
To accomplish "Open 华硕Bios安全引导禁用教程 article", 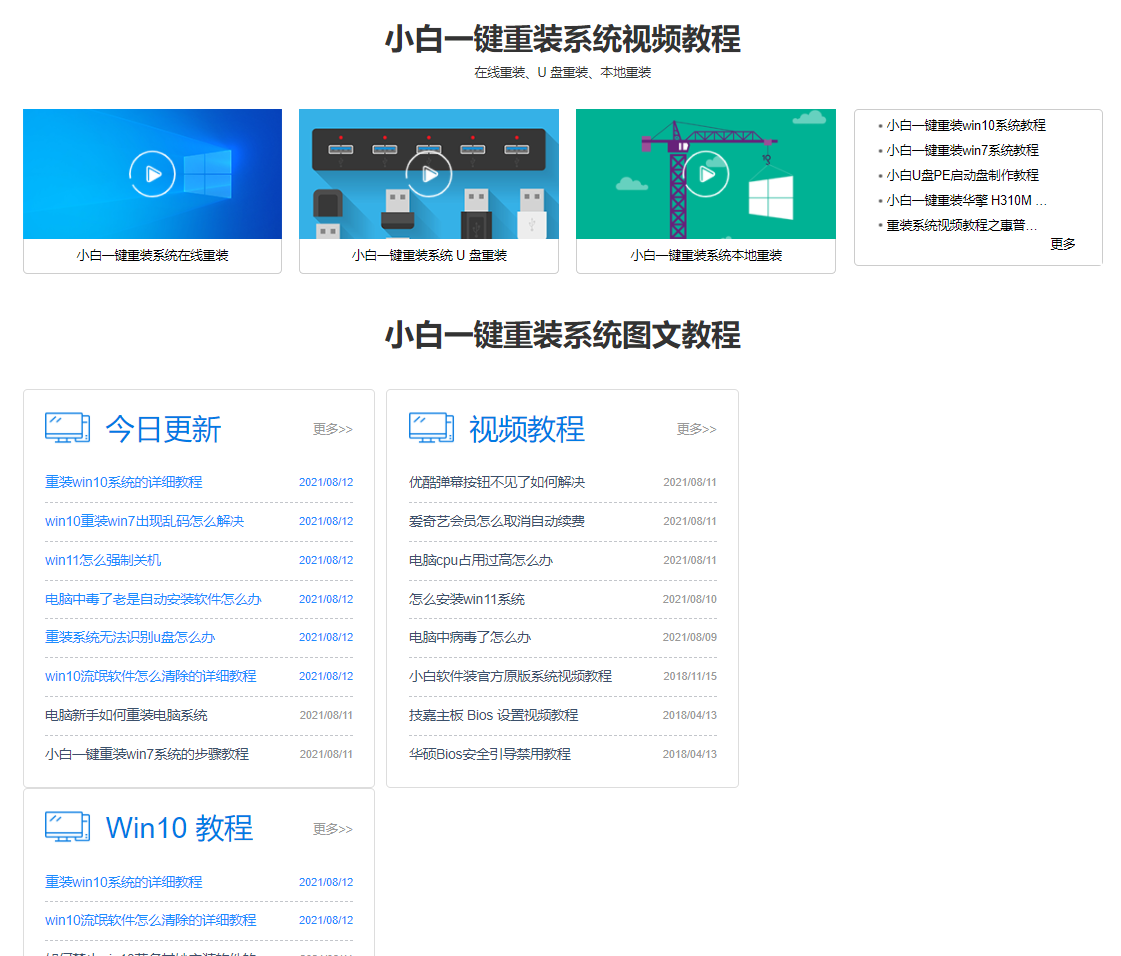I will tap(489, 754).
